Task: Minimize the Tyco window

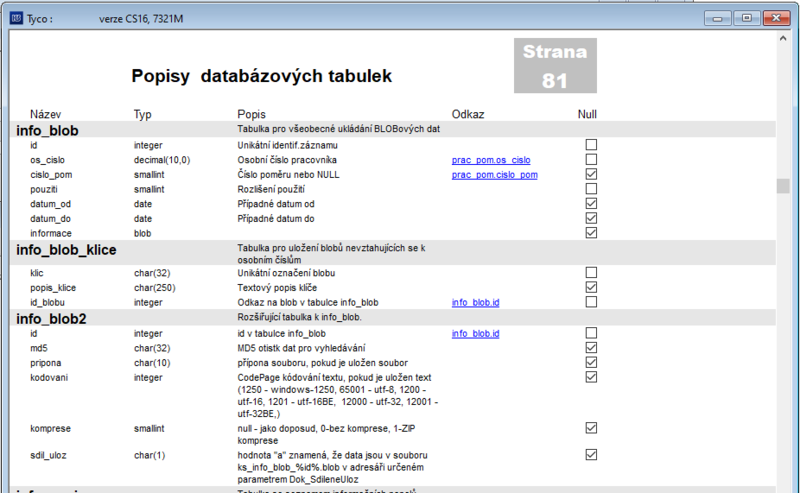Action: tap(718, 18)
